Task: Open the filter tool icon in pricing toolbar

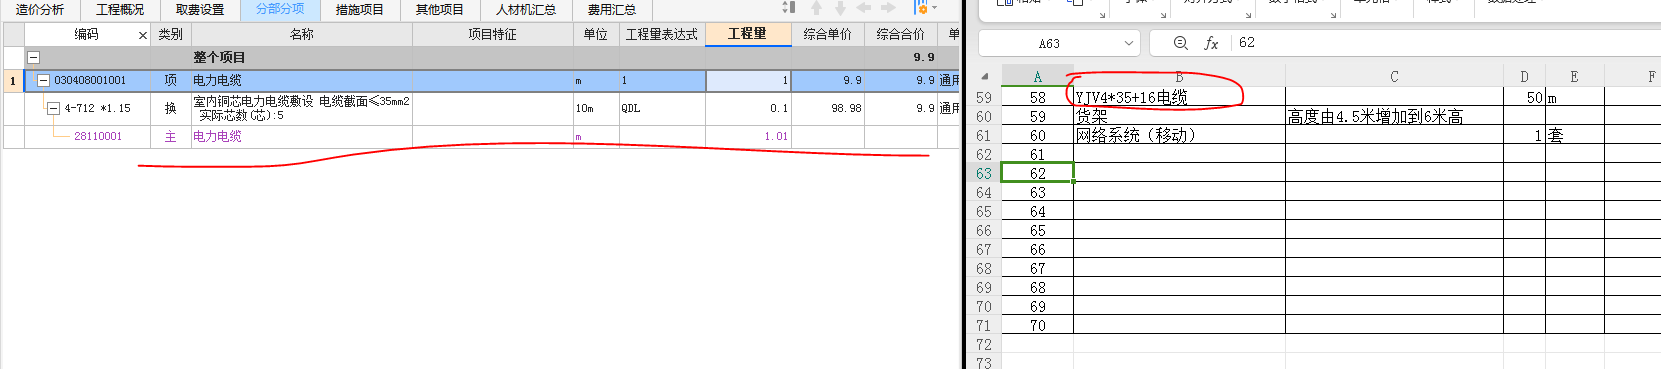Action: 920,8
